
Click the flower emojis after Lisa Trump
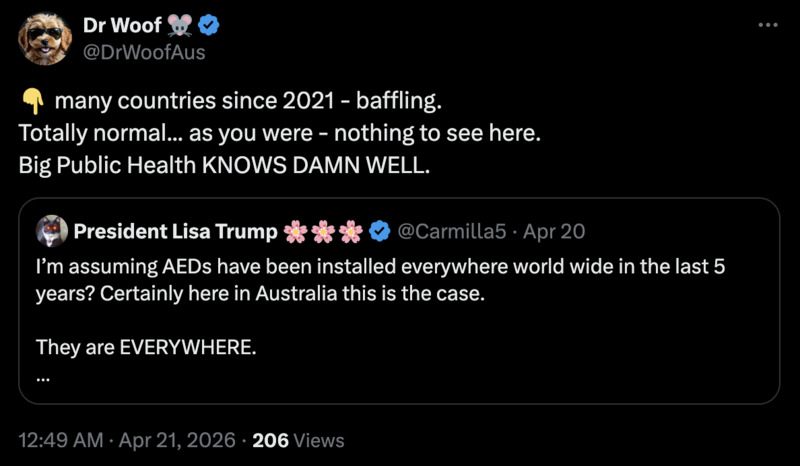coord(323,232)
